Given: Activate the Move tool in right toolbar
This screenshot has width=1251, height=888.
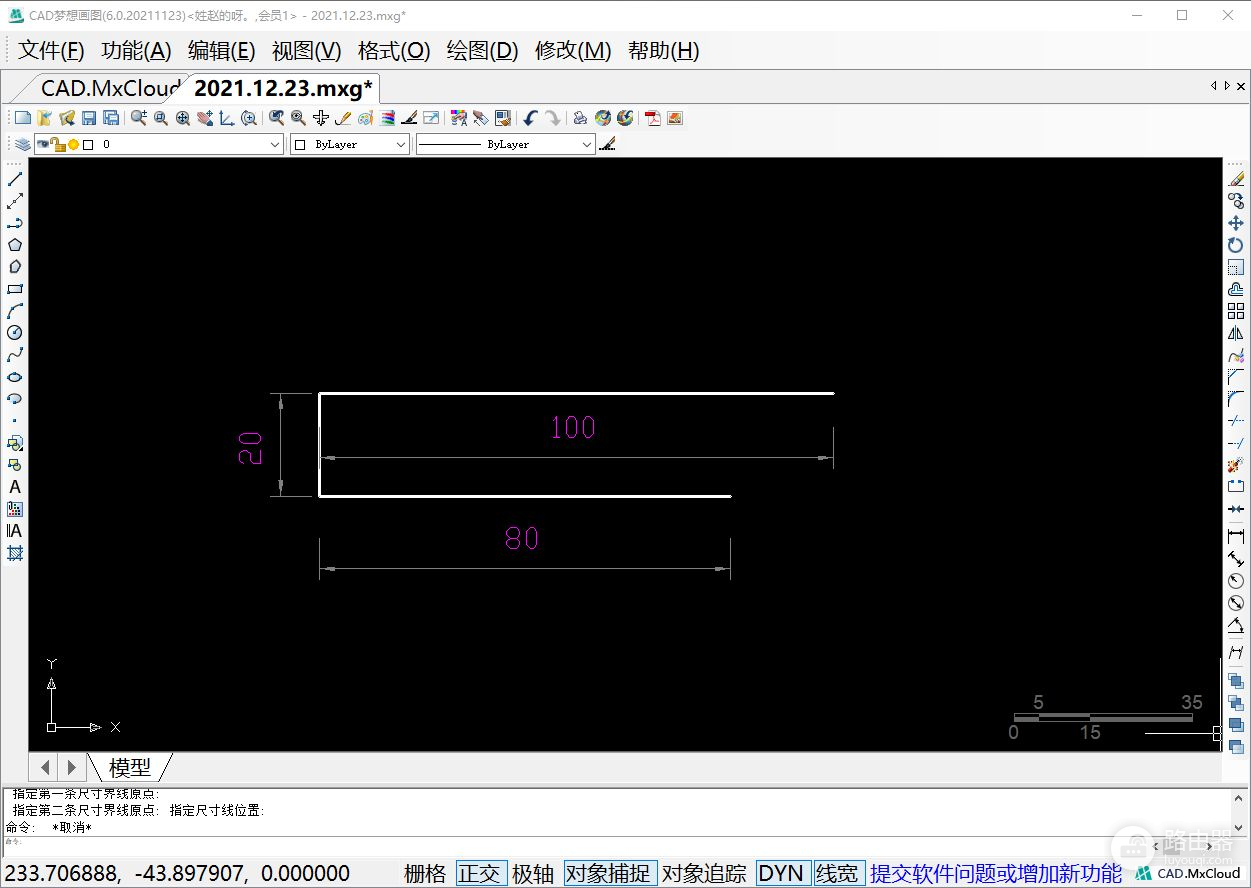Looking at the screenshot, I should (1236, 223).
